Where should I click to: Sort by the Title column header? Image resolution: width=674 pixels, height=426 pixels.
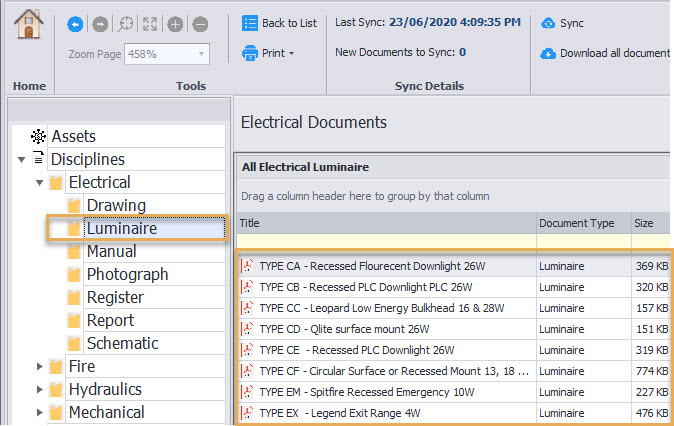[x=386, y=223]
